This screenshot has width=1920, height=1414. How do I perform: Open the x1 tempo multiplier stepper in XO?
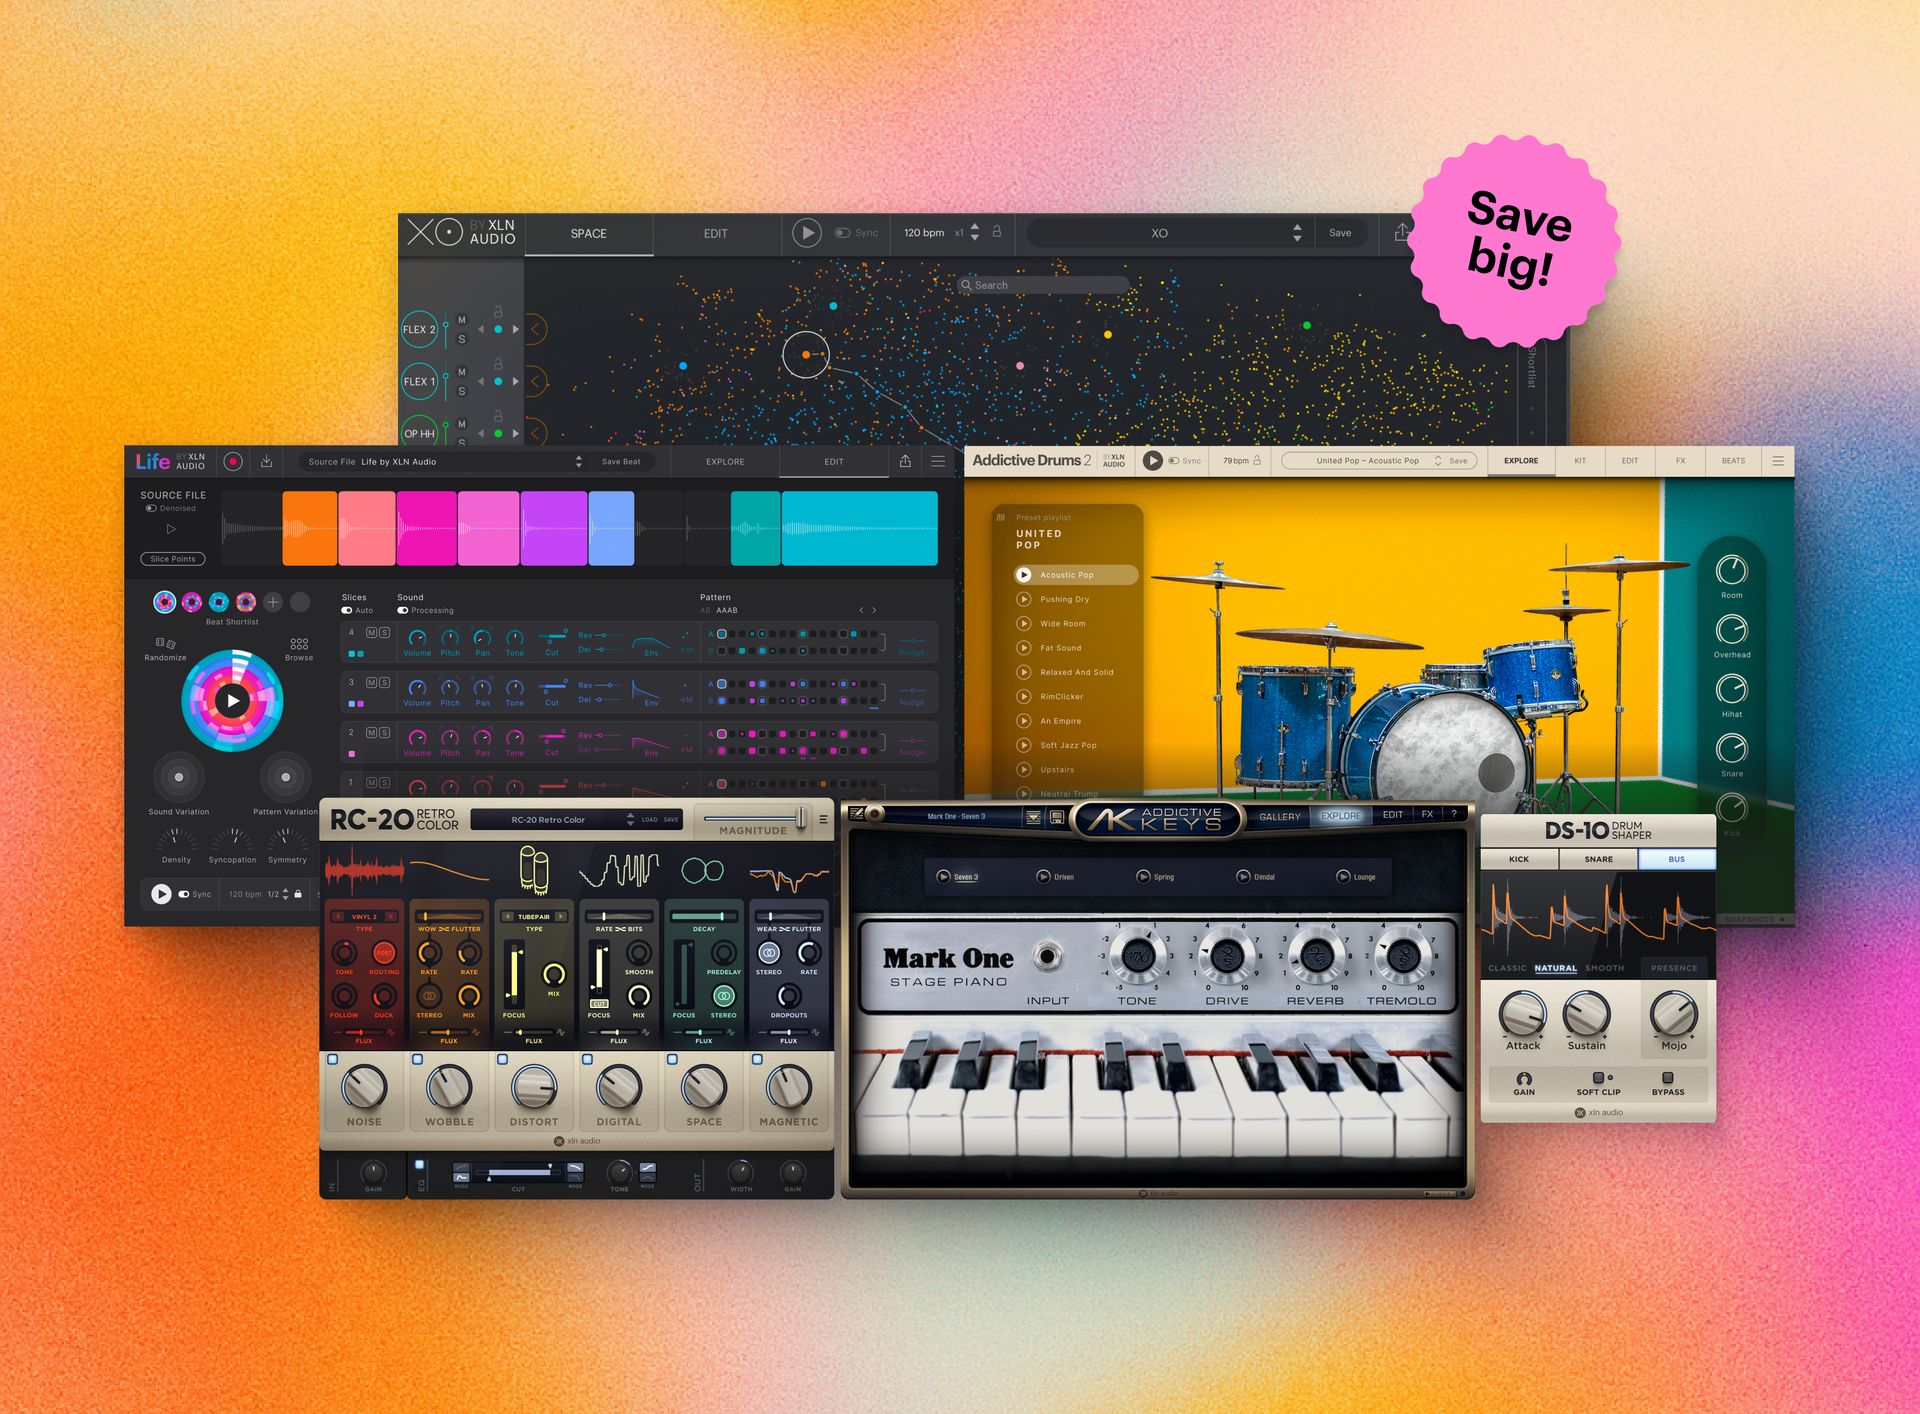[x=975, y=233]
